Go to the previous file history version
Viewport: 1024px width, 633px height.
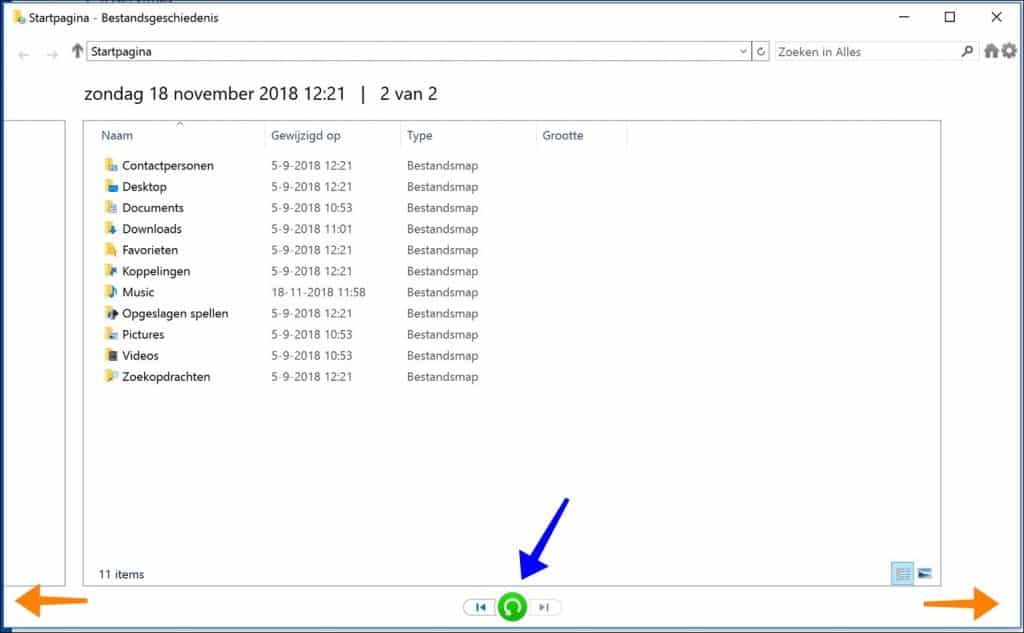tap(480, 606)
